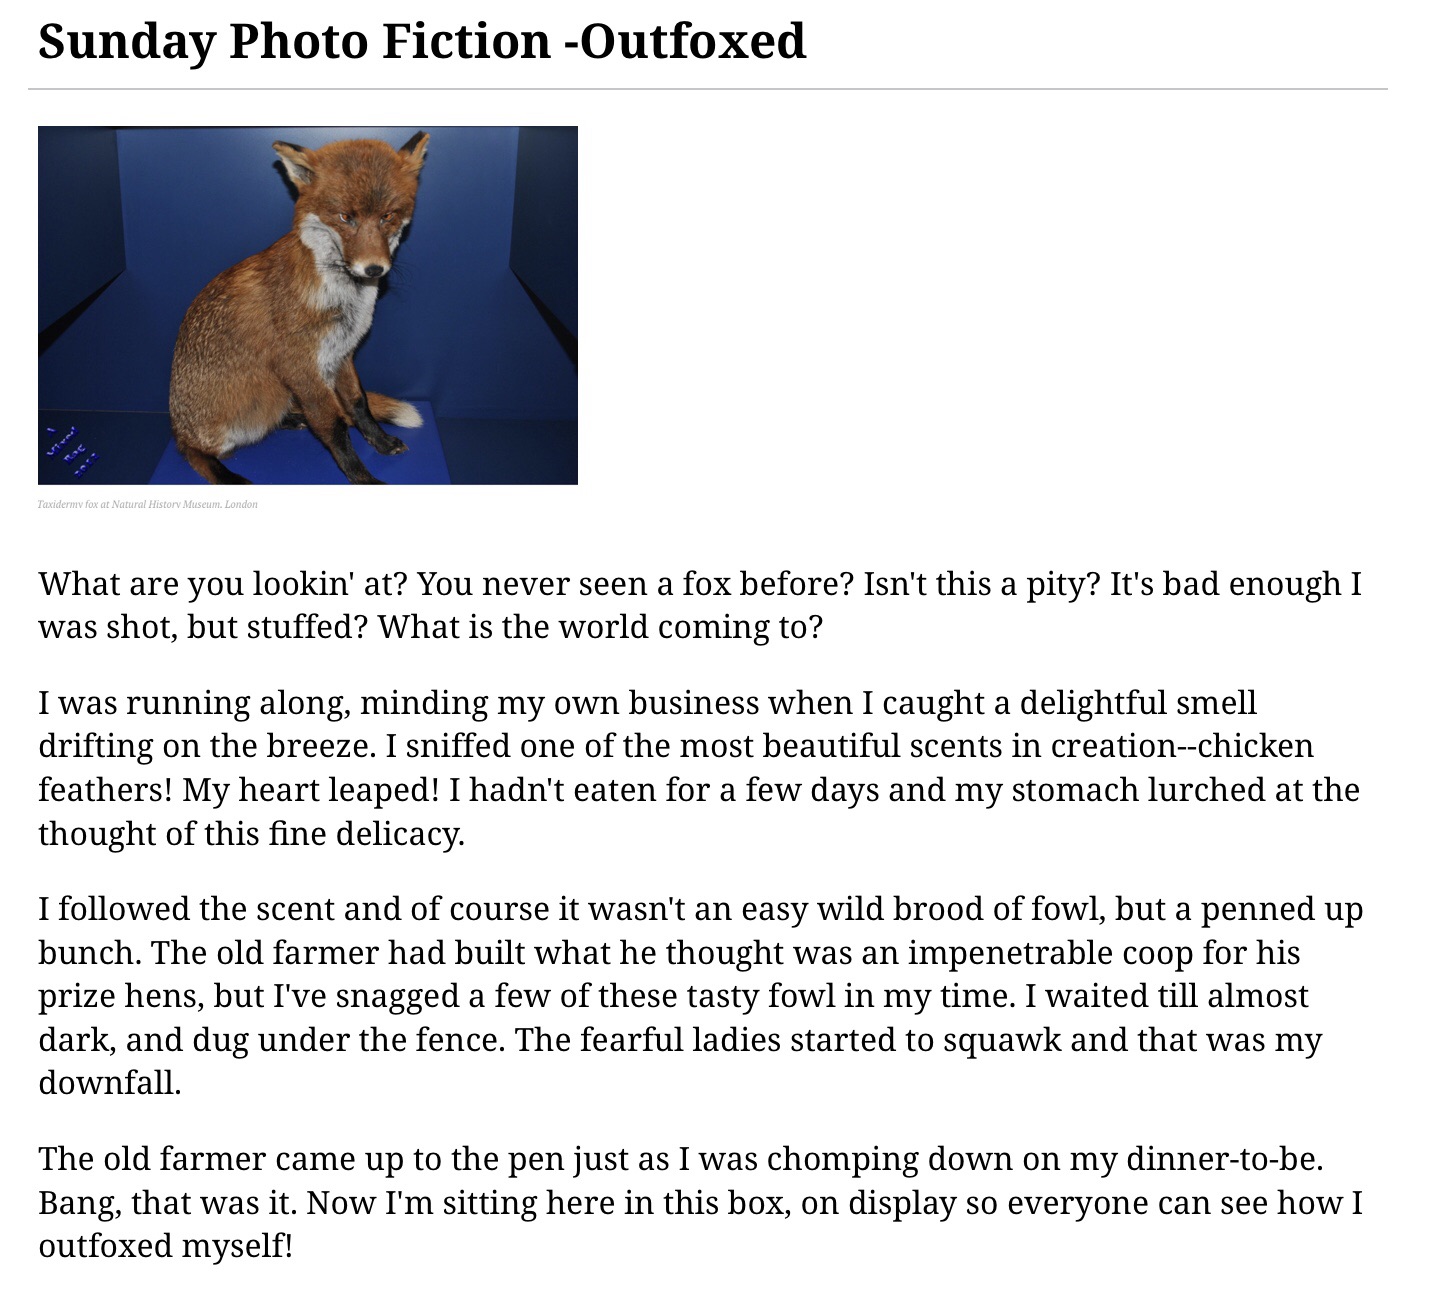Click the fox's black nose in the photo
The height and width of the screenshot is (1289, 1435).
point(374,270)
